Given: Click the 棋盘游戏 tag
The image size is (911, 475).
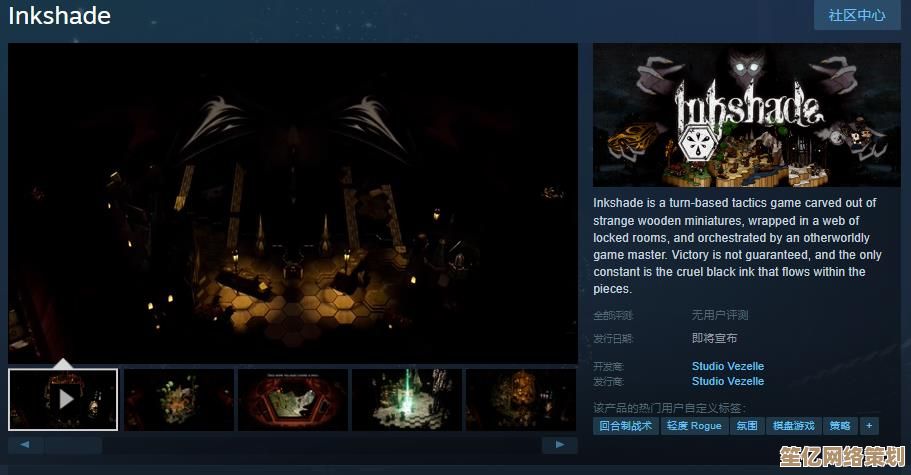Looking at the screenshot, I should tap(794, 425).
